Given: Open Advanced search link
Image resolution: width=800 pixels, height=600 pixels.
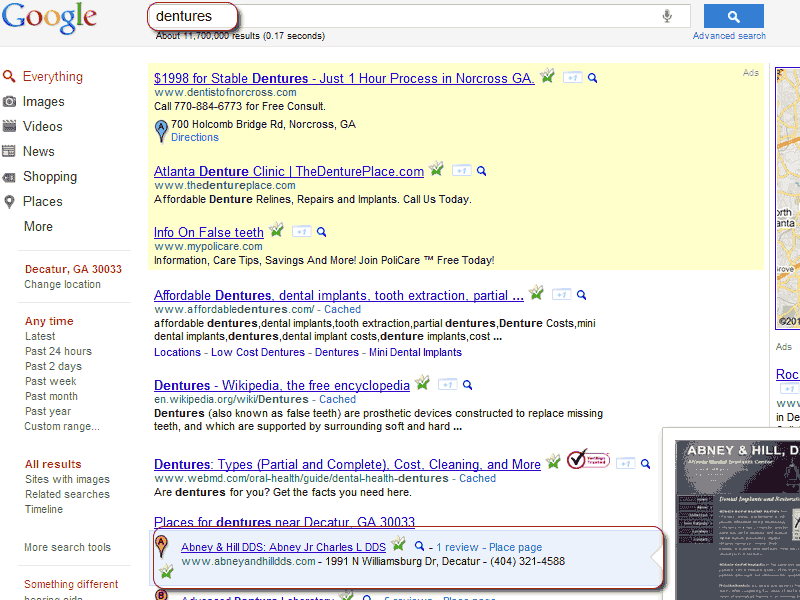Looking at the screenshot, I should 729,36.
